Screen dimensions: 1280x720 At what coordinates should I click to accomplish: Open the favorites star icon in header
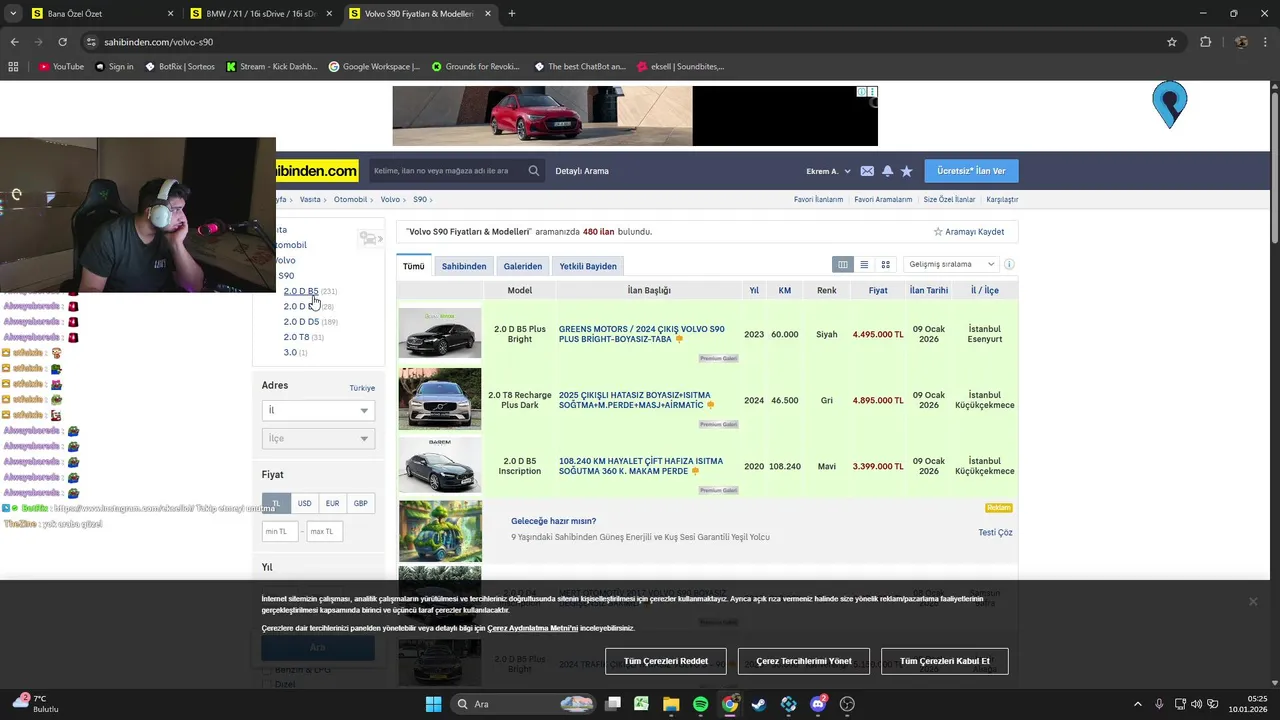(x=906, y=171)
